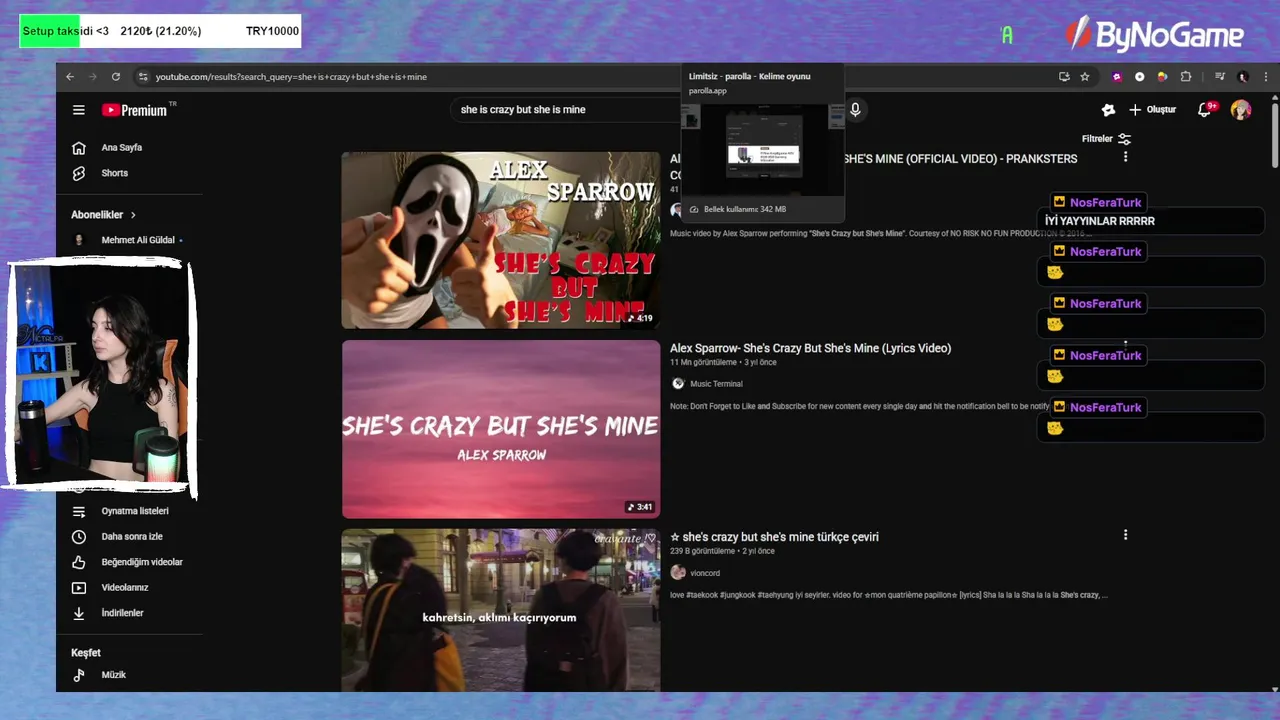Click the Oynatma listeleri playlist icon
Viewport: 1280px width, 720px height.
[79, 511]
